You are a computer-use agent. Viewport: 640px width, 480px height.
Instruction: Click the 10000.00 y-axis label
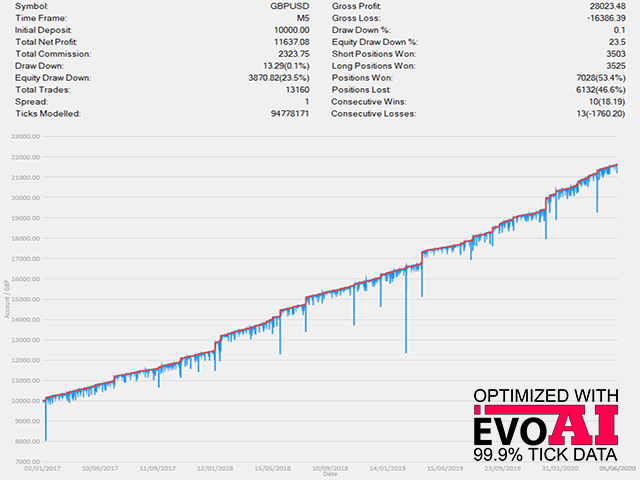click(x=26, y=401)
